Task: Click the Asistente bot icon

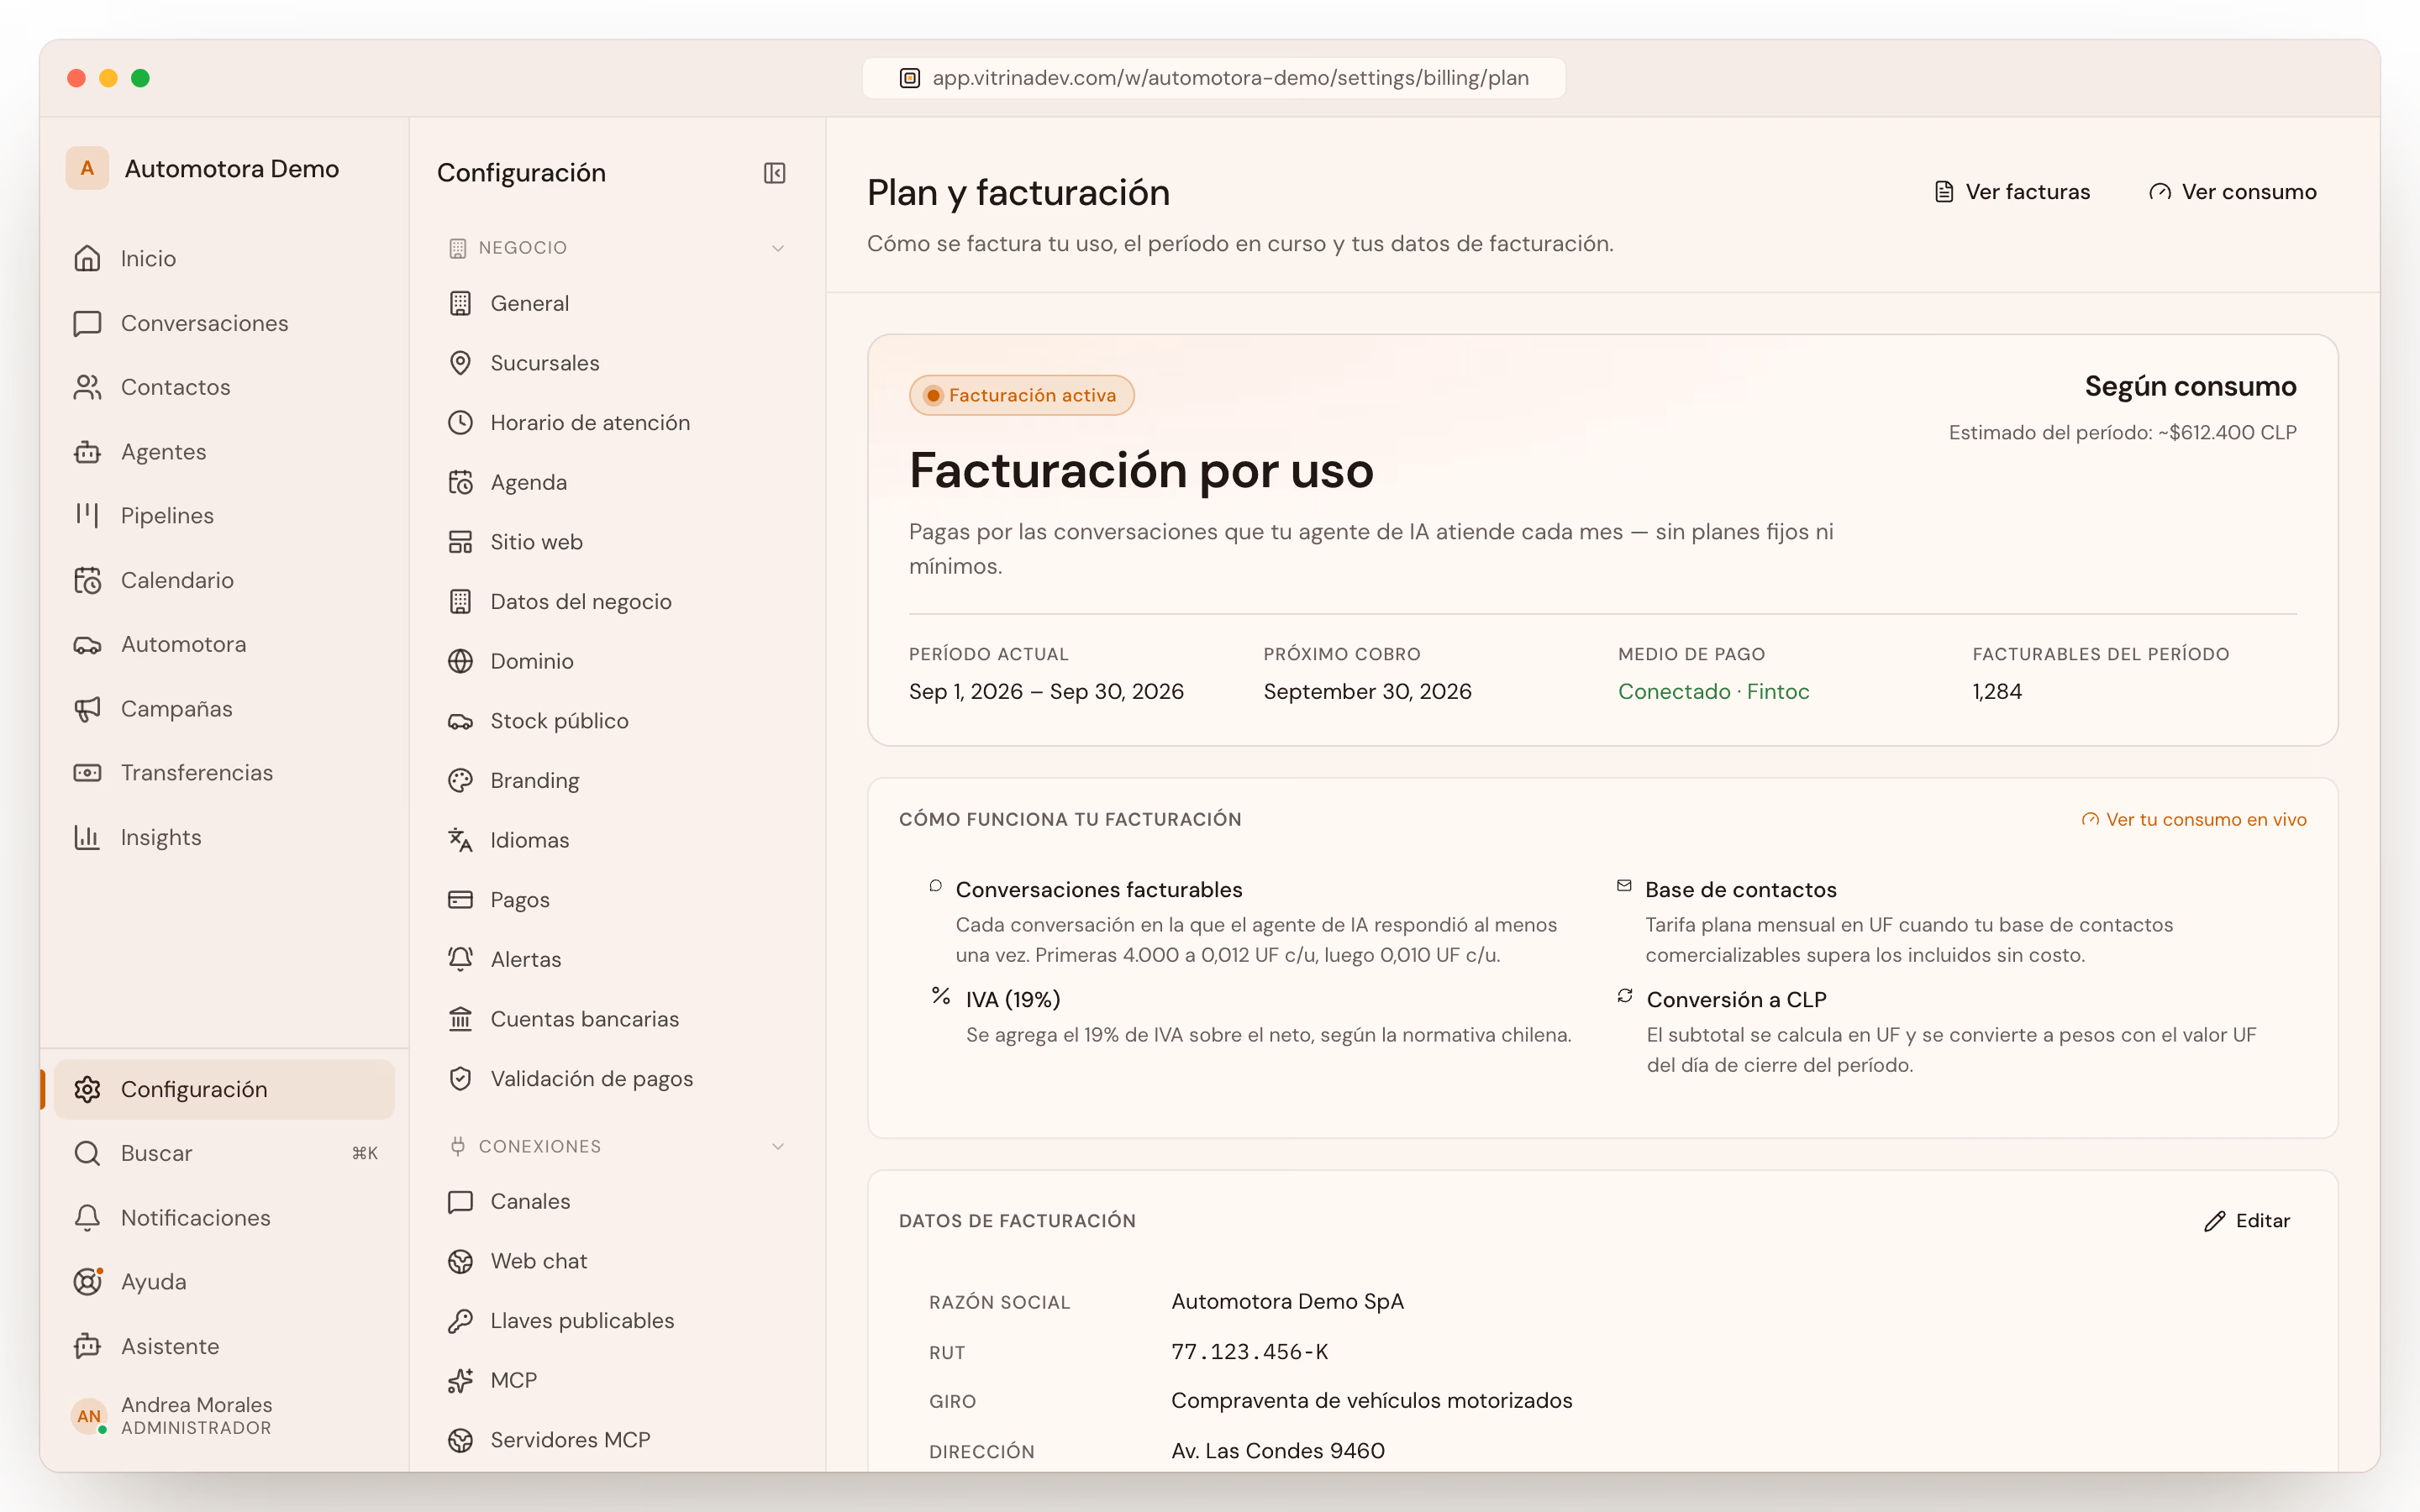Action: [87, 1346]
